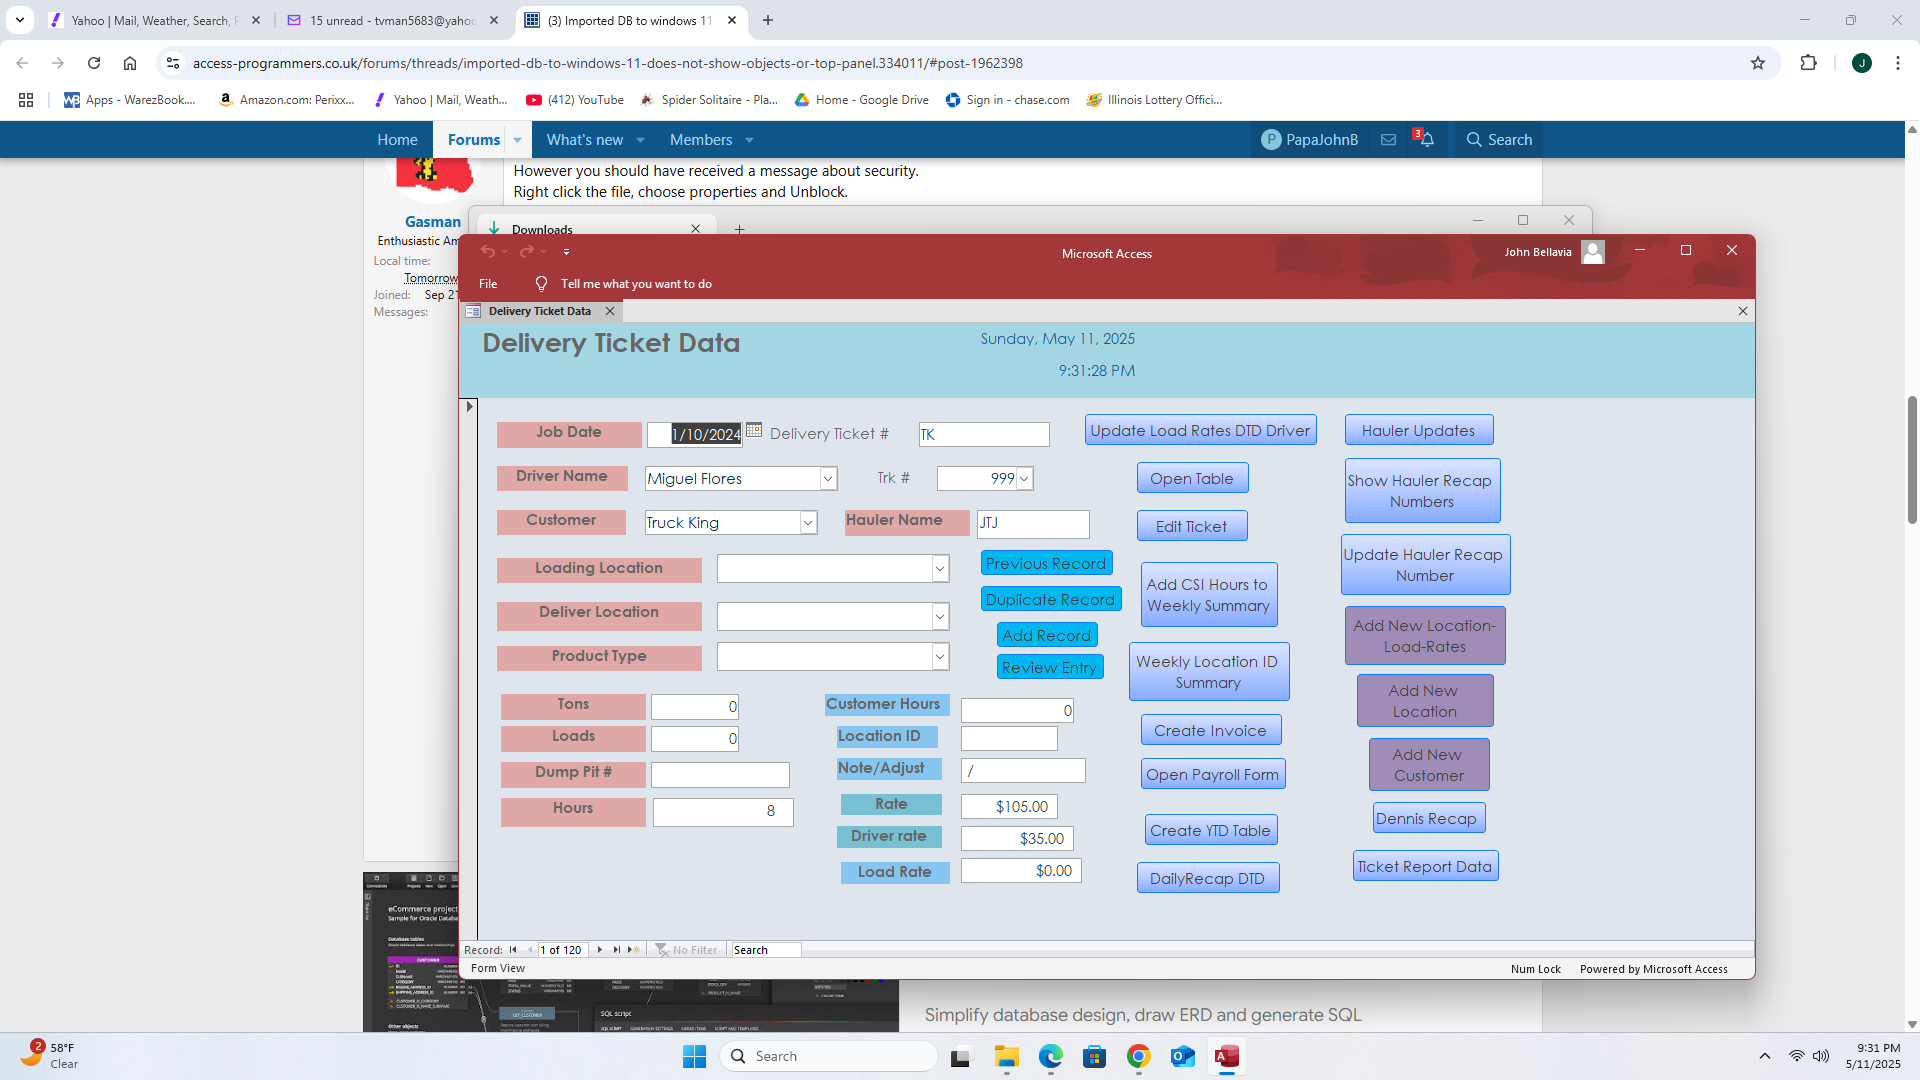Viewport: 1920px width, 1080px height.
Task: Switch to Yahoo Mail Weather Search tab
Action: (x=155, y=20)
